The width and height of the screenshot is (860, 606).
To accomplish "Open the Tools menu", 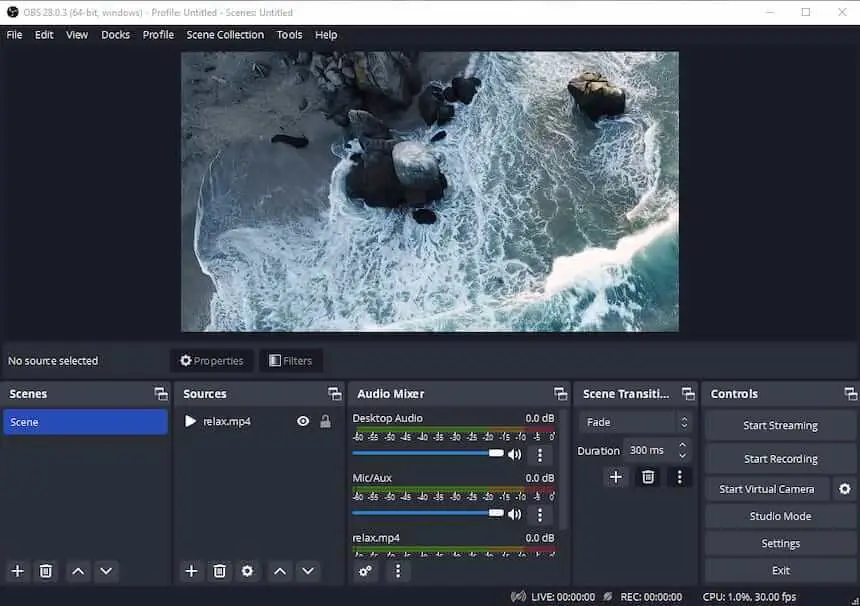I will tap(289, 35).
